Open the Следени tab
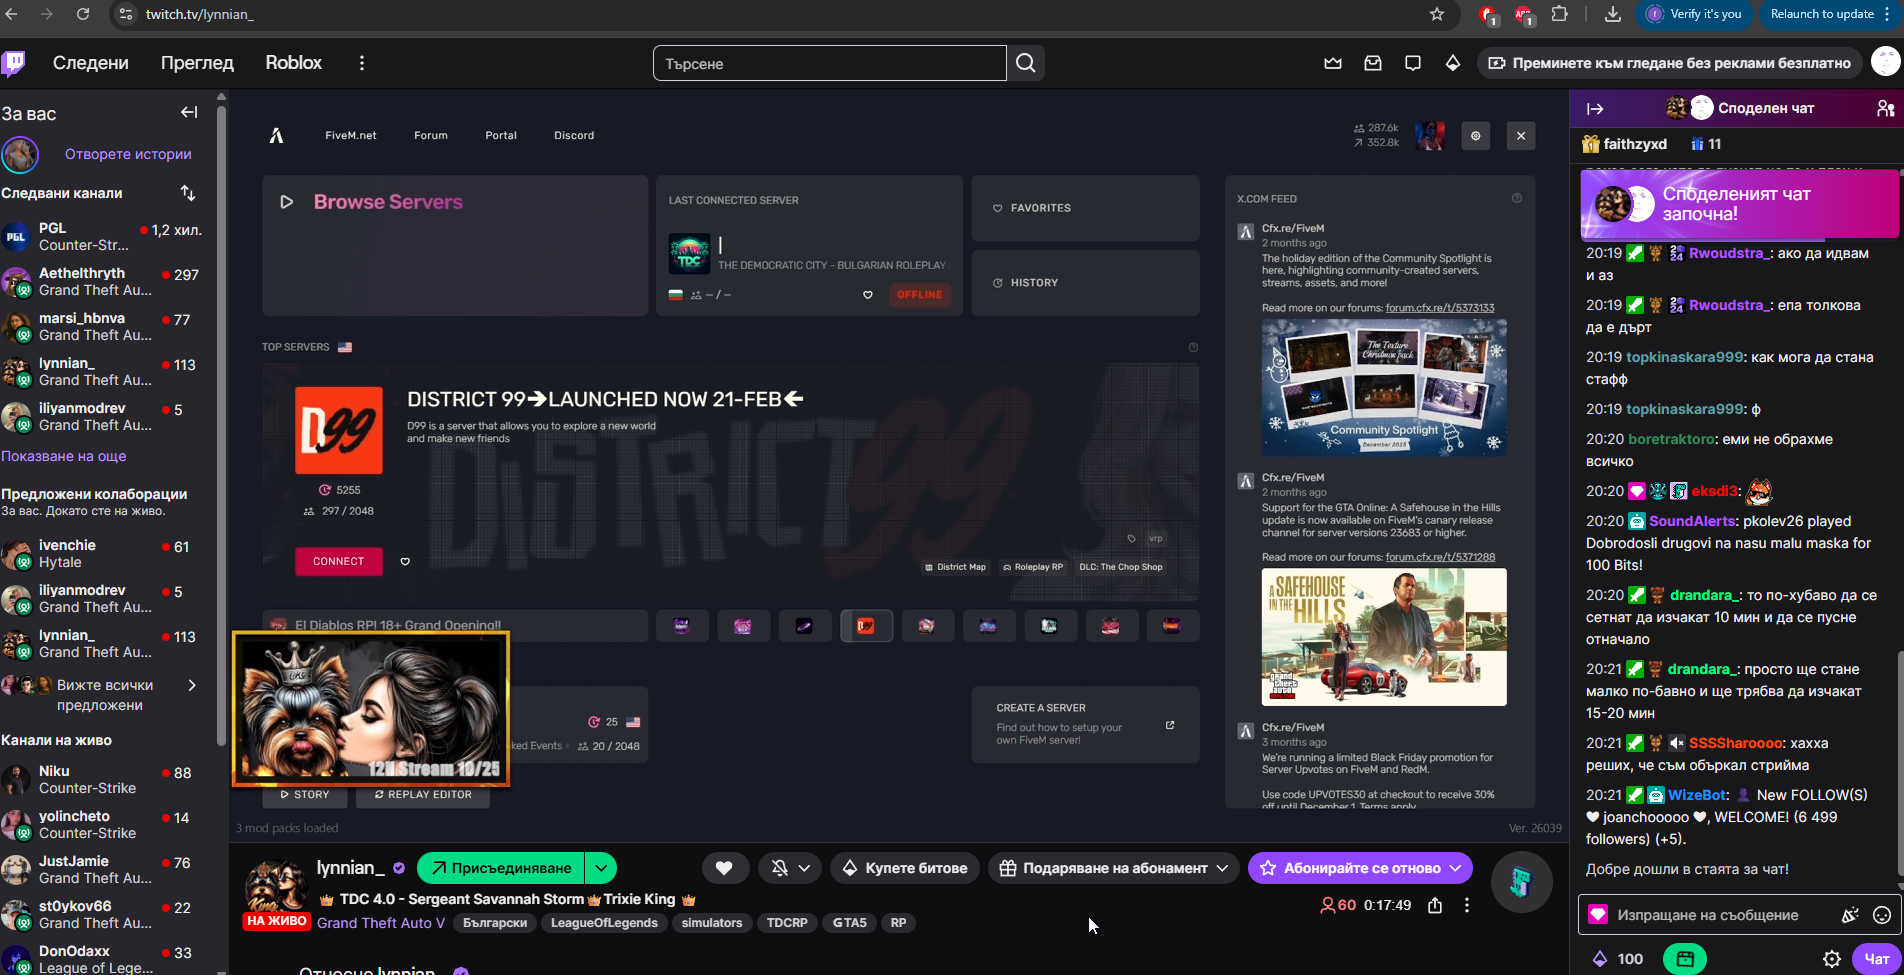This screenshot has height=975, width=1904. coord(91,63)
